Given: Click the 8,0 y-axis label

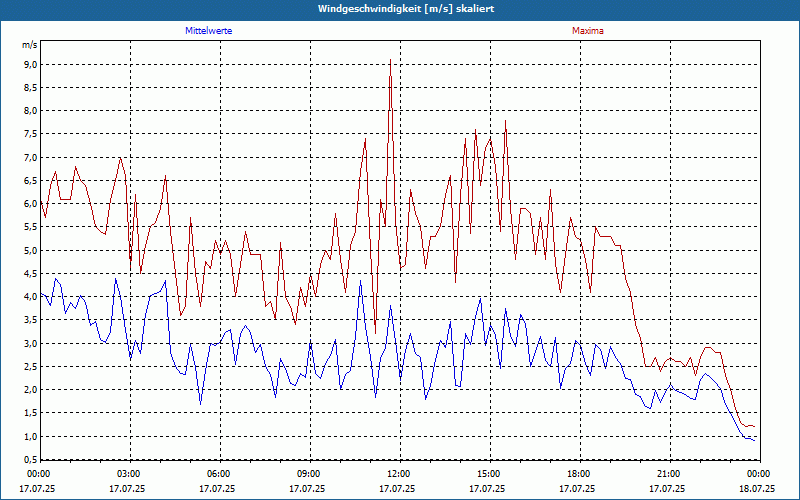Looking at the screenshot, I should [31, 111].
